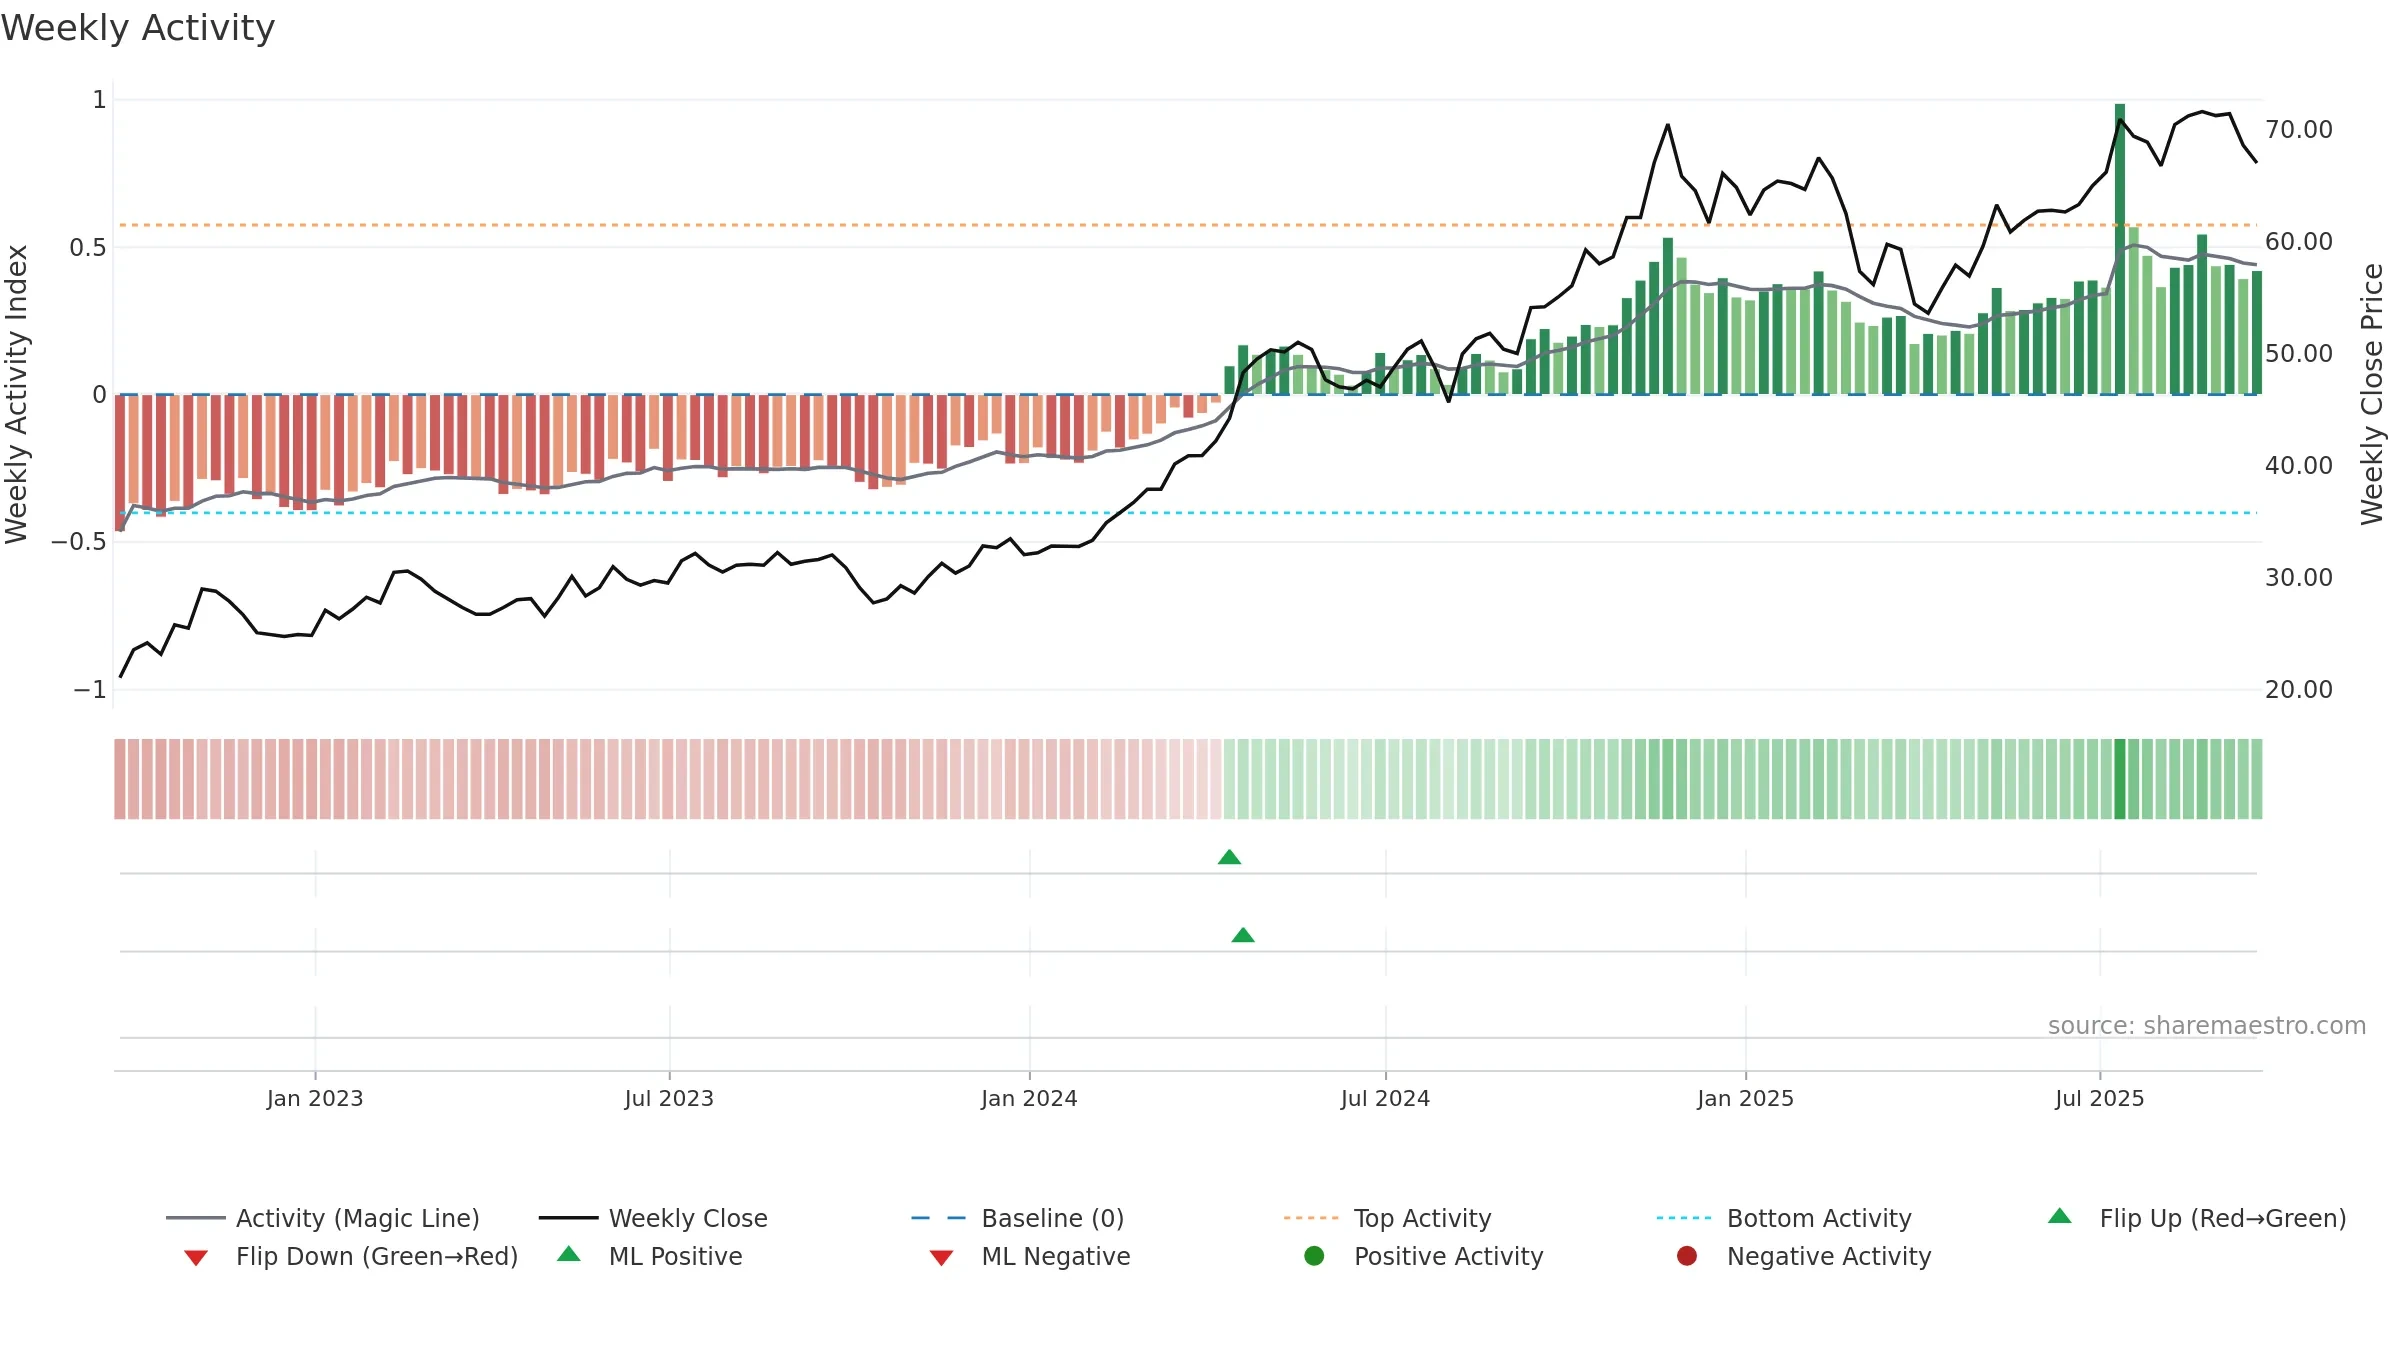Click the gray Activity Magic Line legend swatch
The height and width of the screenshot is (1350, 2400).
click(x=196, y=1218)
